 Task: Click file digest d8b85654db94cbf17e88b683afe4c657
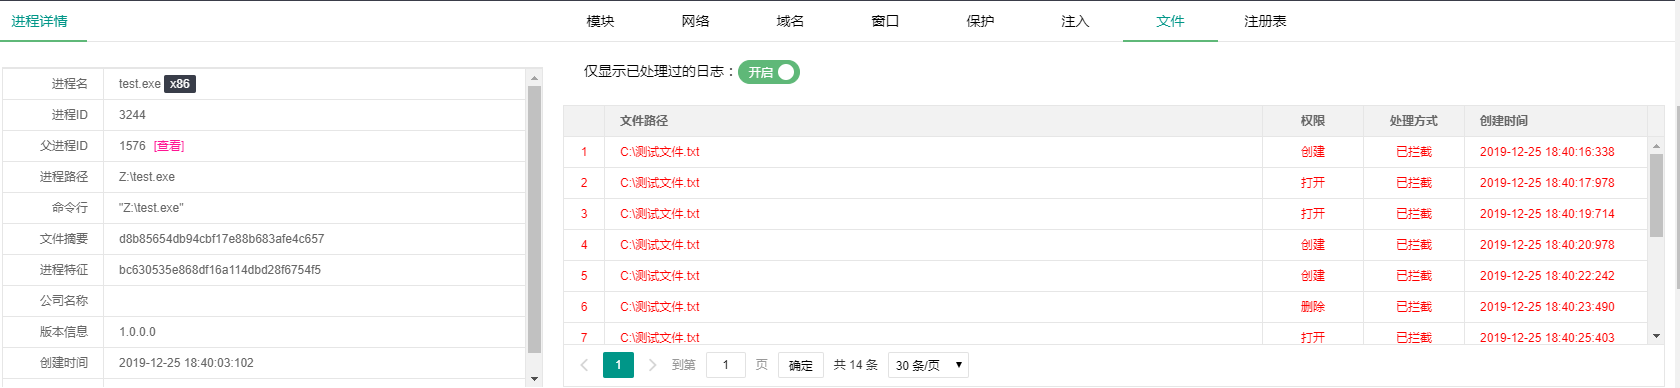coord(222,239)
